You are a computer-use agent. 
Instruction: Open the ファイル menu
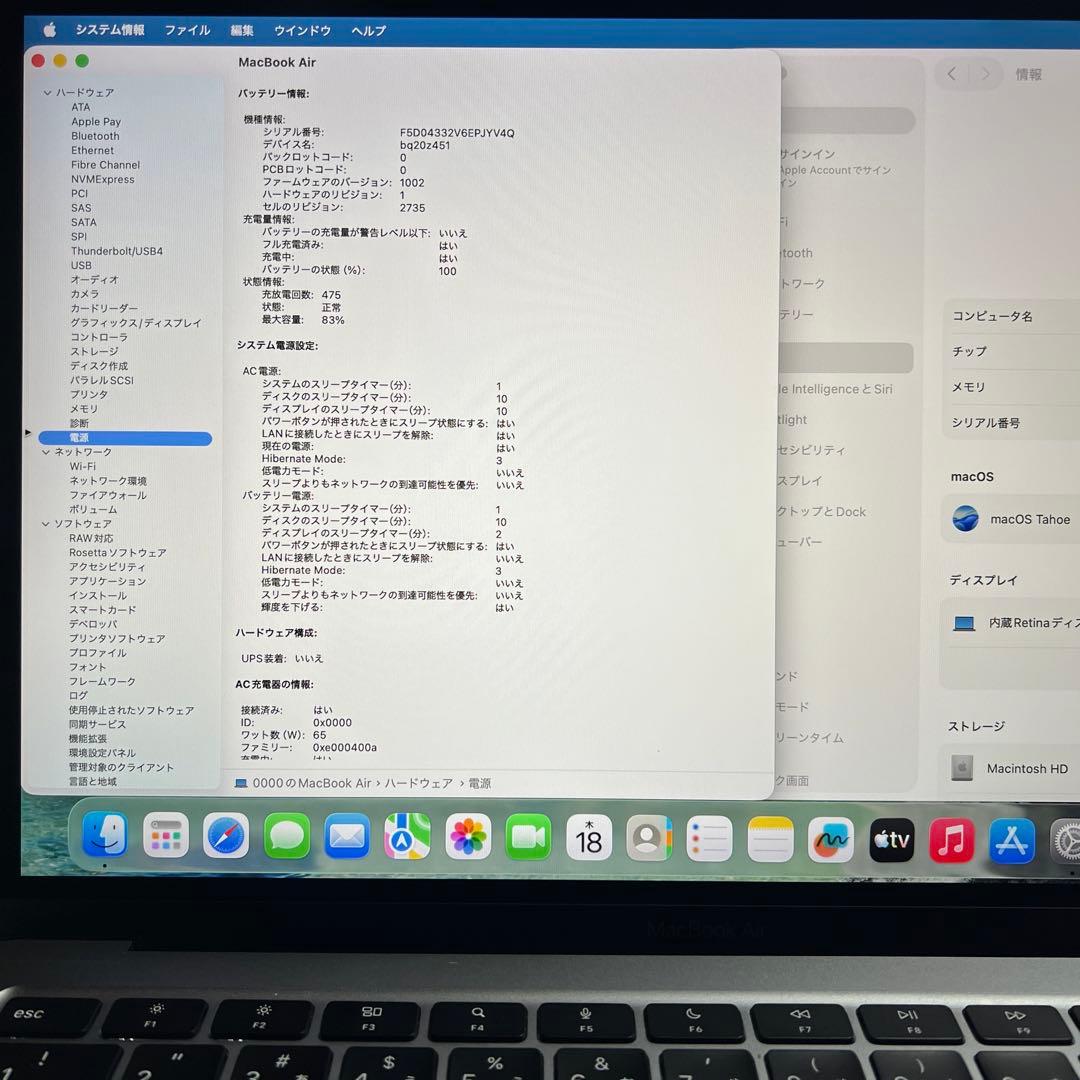coord(187,31)
